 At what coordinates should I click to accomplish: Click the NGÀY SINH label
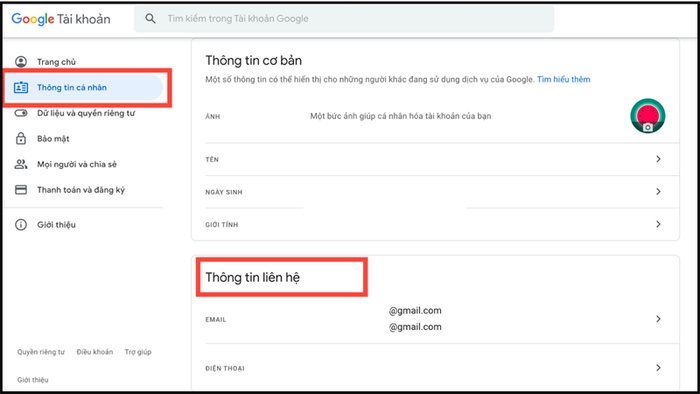(x=224, y=192)
